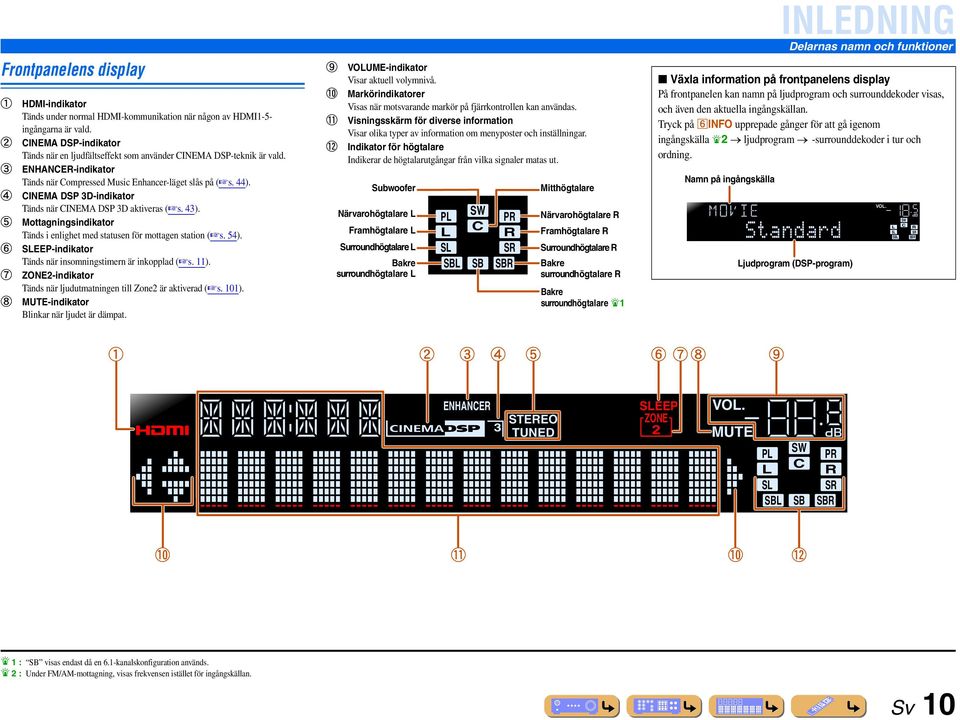Image resolution: width=960 pixels, height=720 pixels.
Task: Click the 'ZONE2-indikator' list heading
Action: [58, 276]
